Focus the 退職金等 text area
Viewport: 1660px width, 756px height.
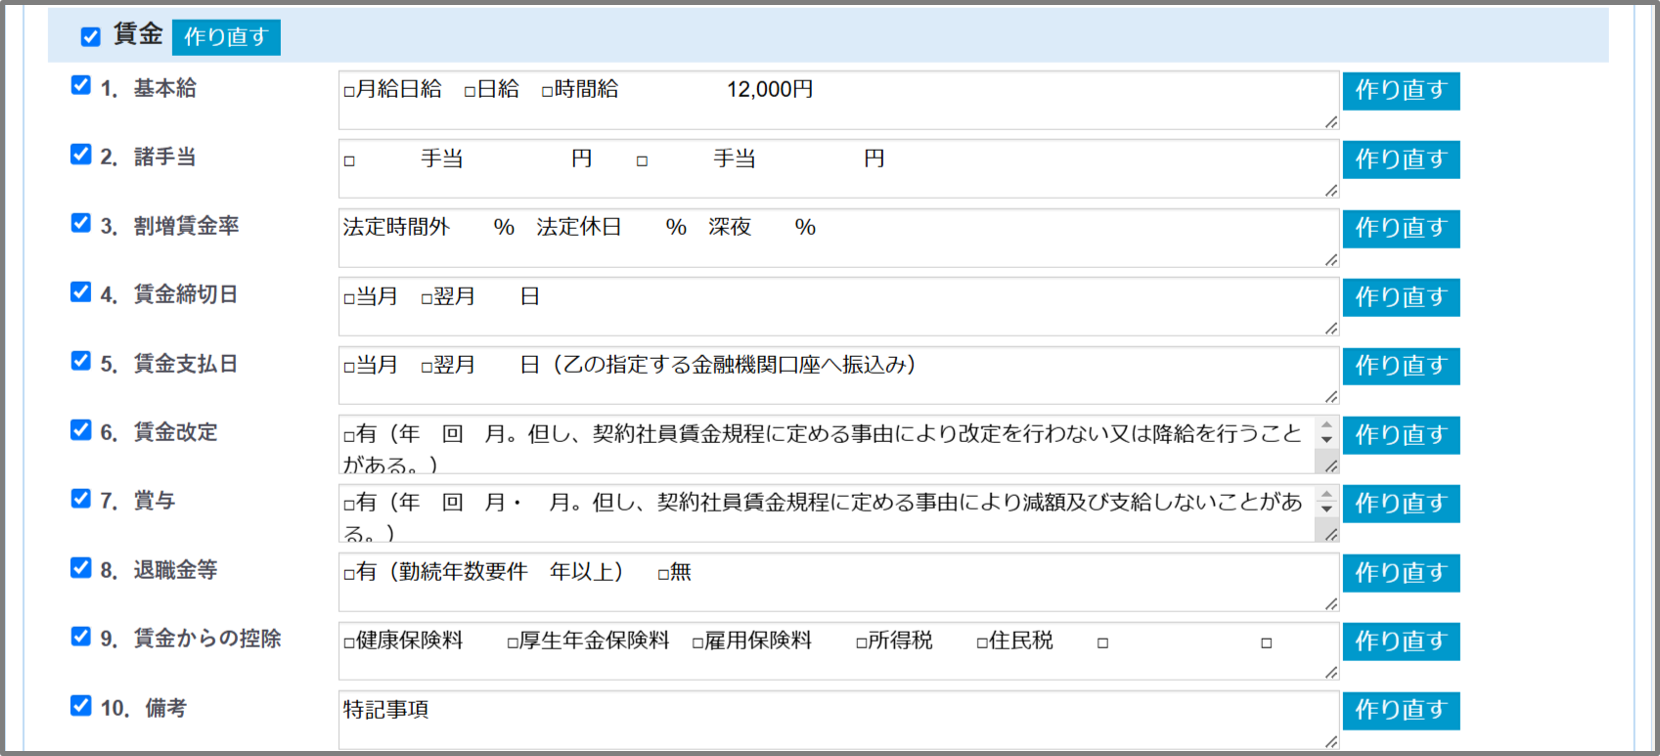coord(839,582)
